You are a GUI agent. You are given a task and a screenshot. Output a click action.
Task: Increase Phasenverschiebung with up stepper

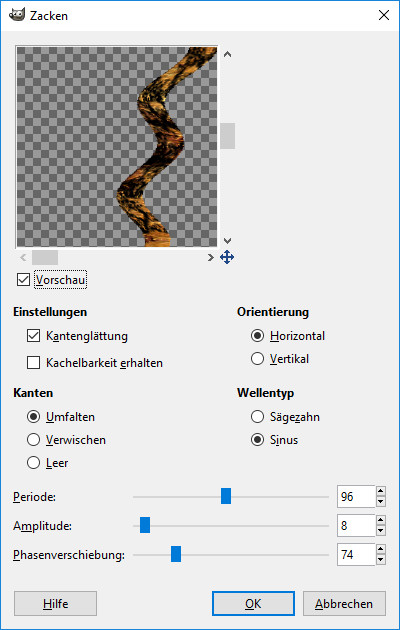pos(381,550)
